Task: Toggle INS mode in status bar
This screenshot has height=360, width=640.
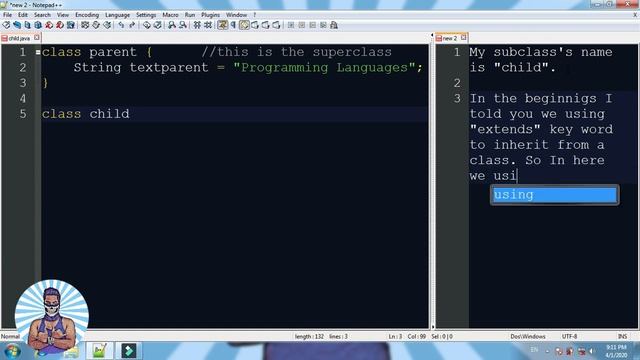Action: click(x=622, y=336)
